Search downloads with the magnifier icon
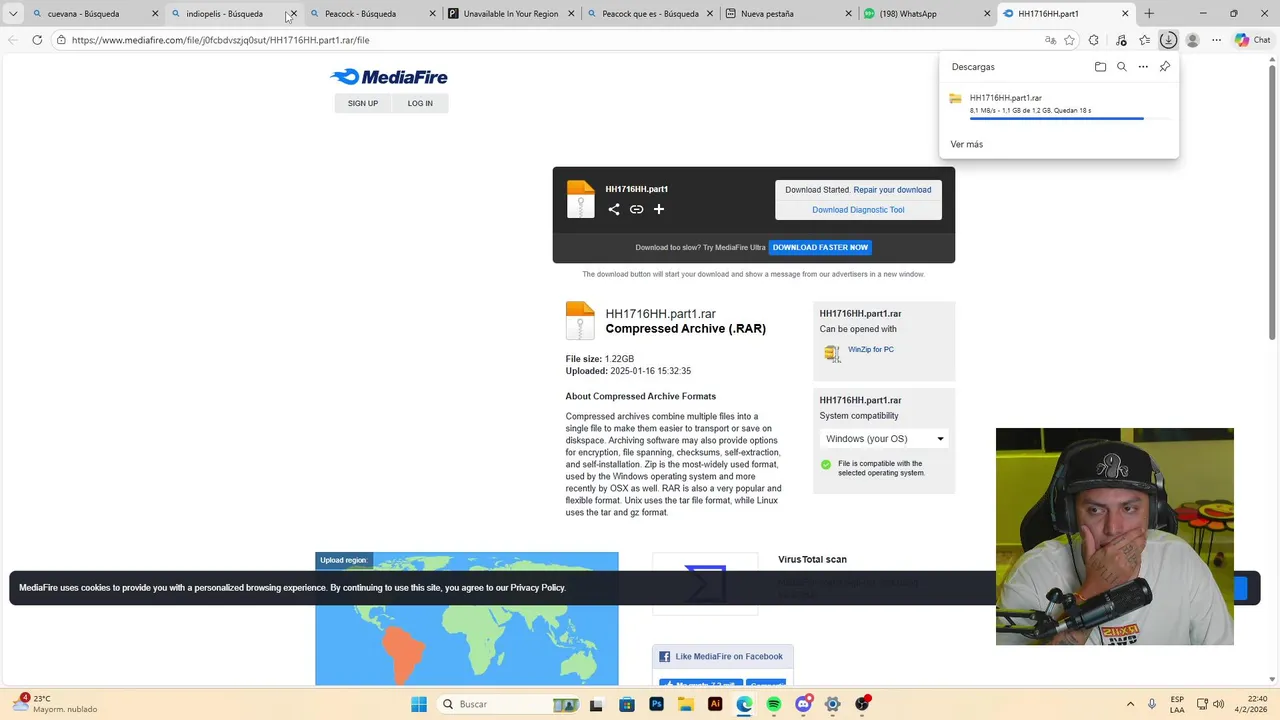 [1122, 67]
